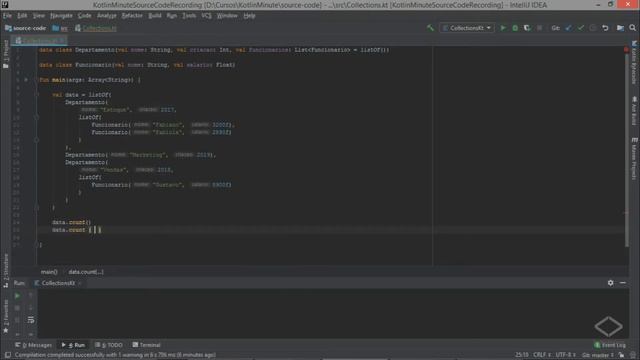640x360 pixels.
Task: Open the Window menu
Action: click(227, 16)
